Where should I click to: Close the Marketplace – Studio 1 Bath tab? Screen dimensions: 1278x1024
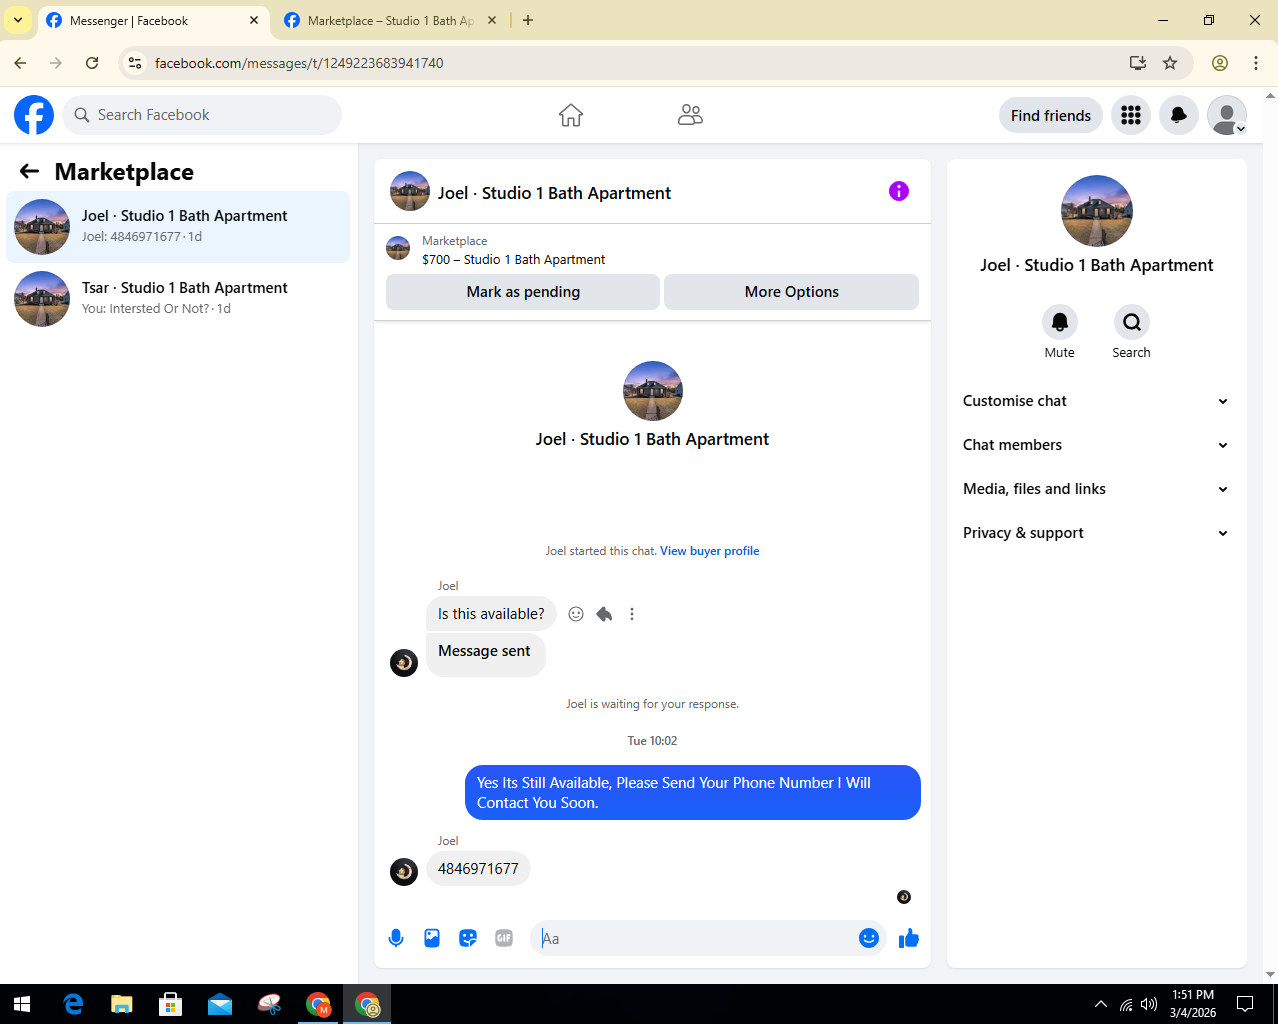click(491, 20)
